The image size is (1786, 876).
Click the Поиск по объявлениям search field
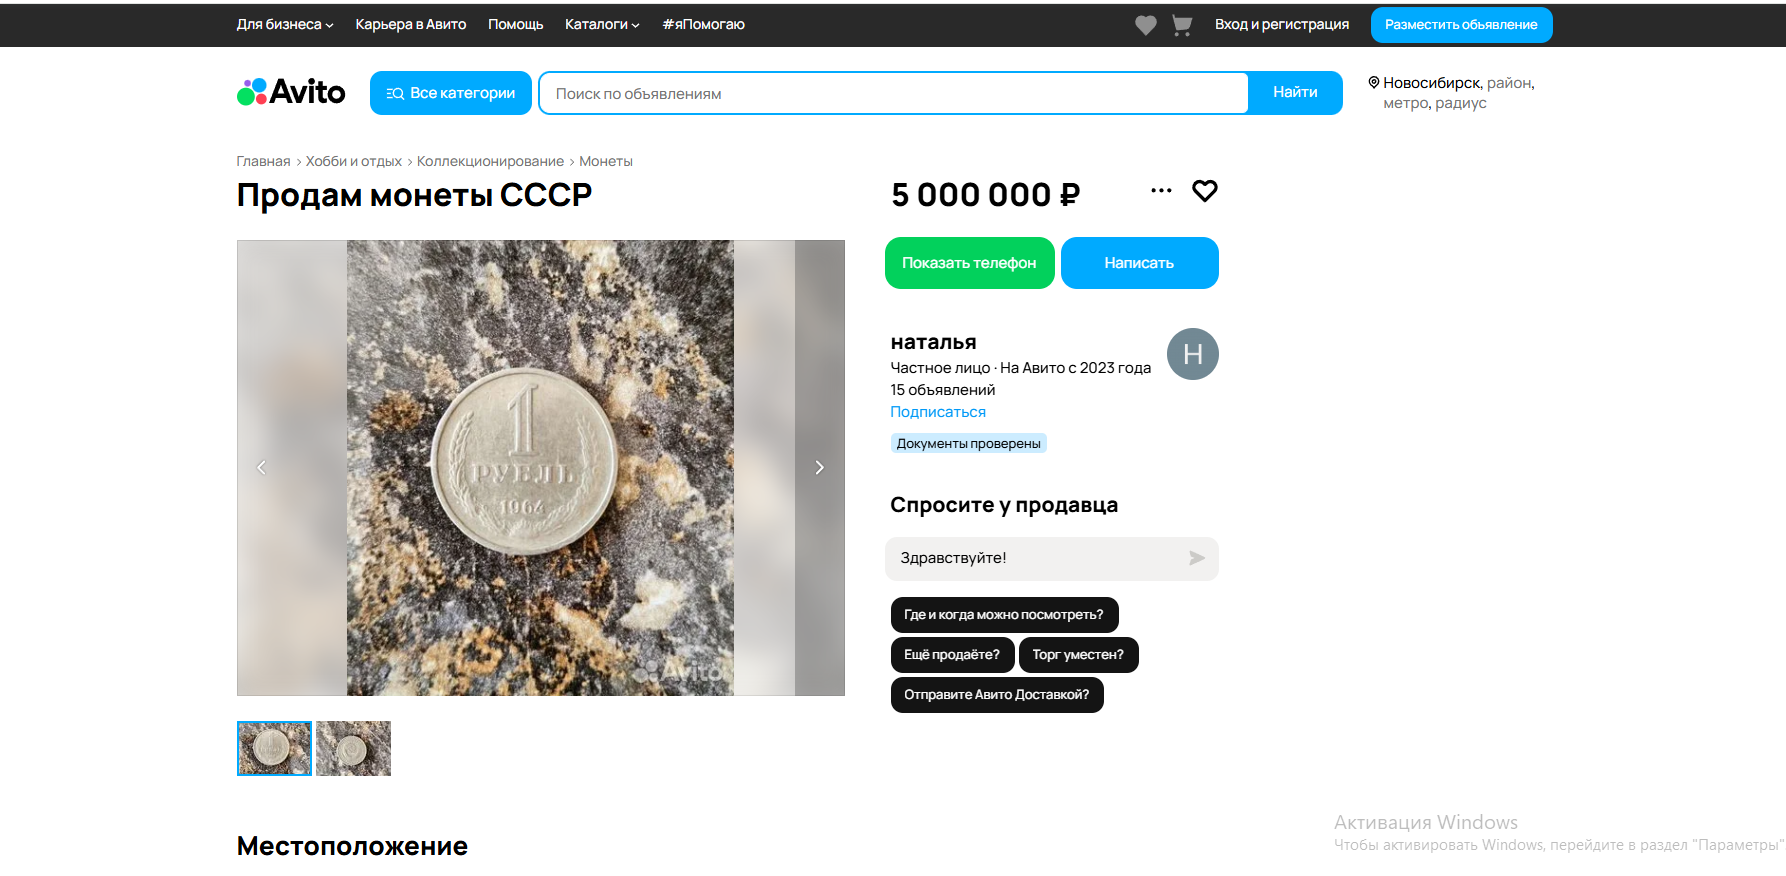click(x=893, y=93)
